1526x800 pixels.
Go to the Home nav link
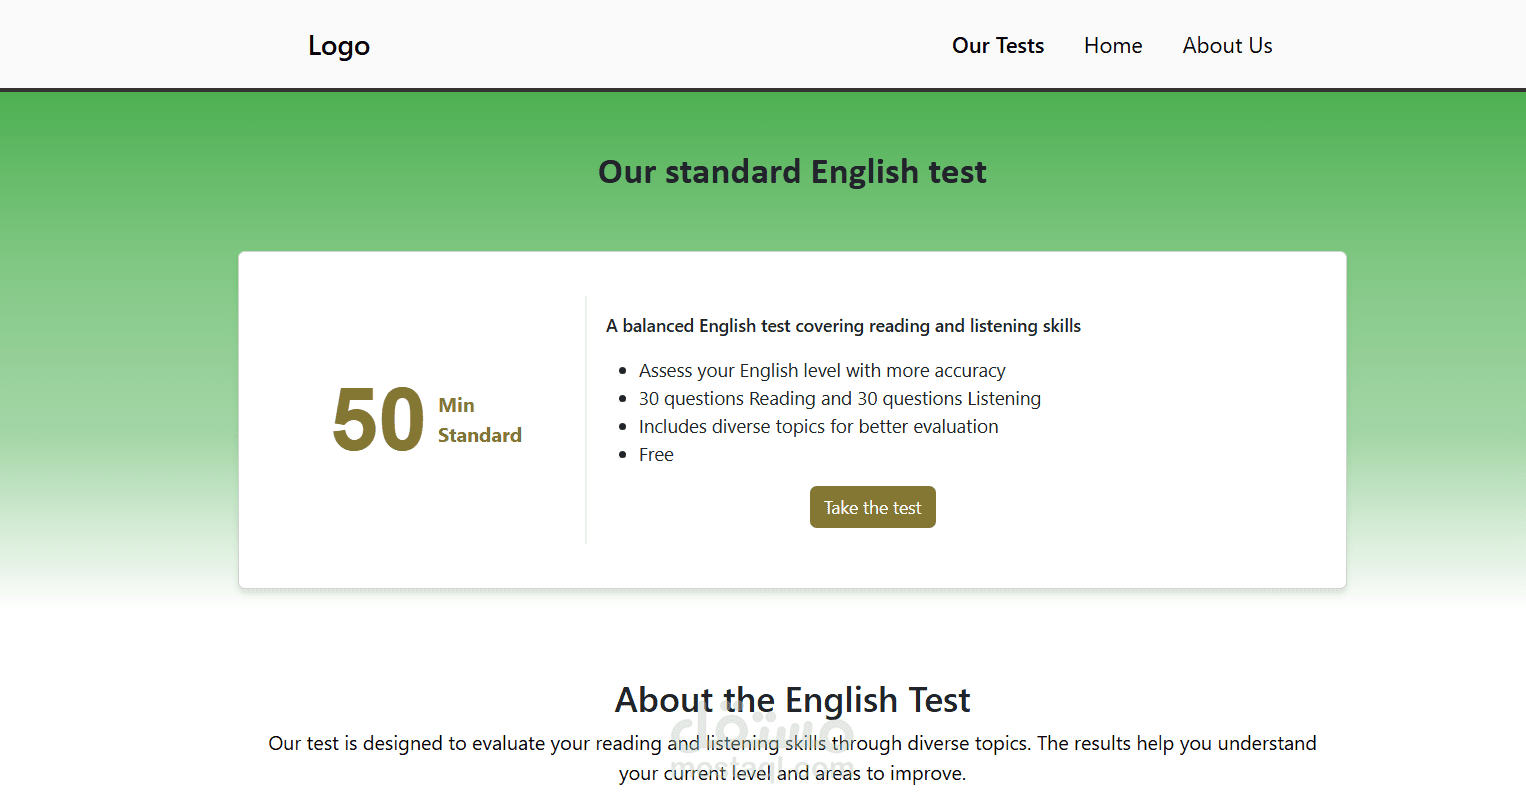1113,46
